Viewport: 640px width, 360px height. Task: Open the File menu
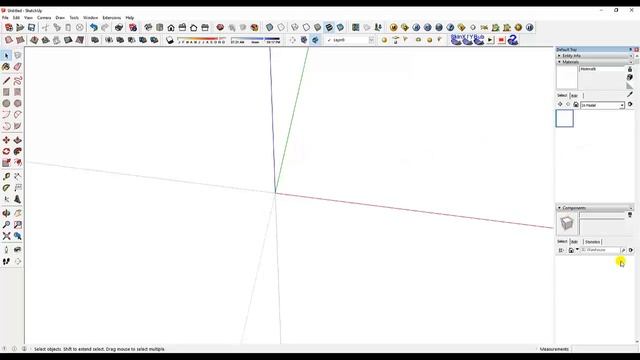point(5,18)
